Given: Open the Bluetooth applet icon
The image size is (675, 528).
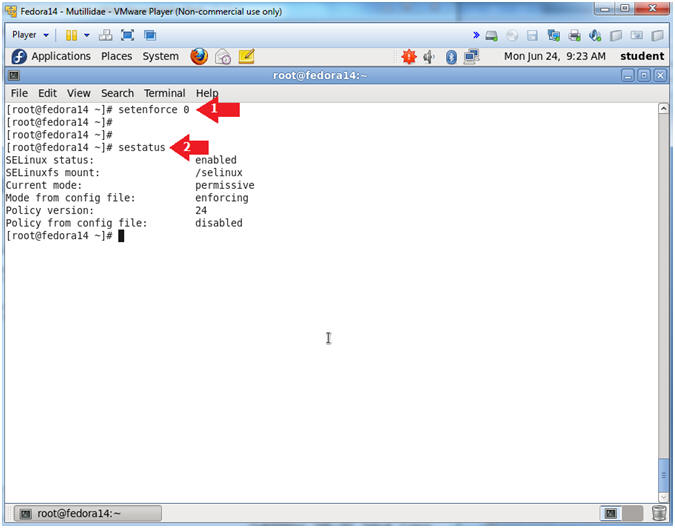Looking at the screenshot, I should [x=451, y=57].
